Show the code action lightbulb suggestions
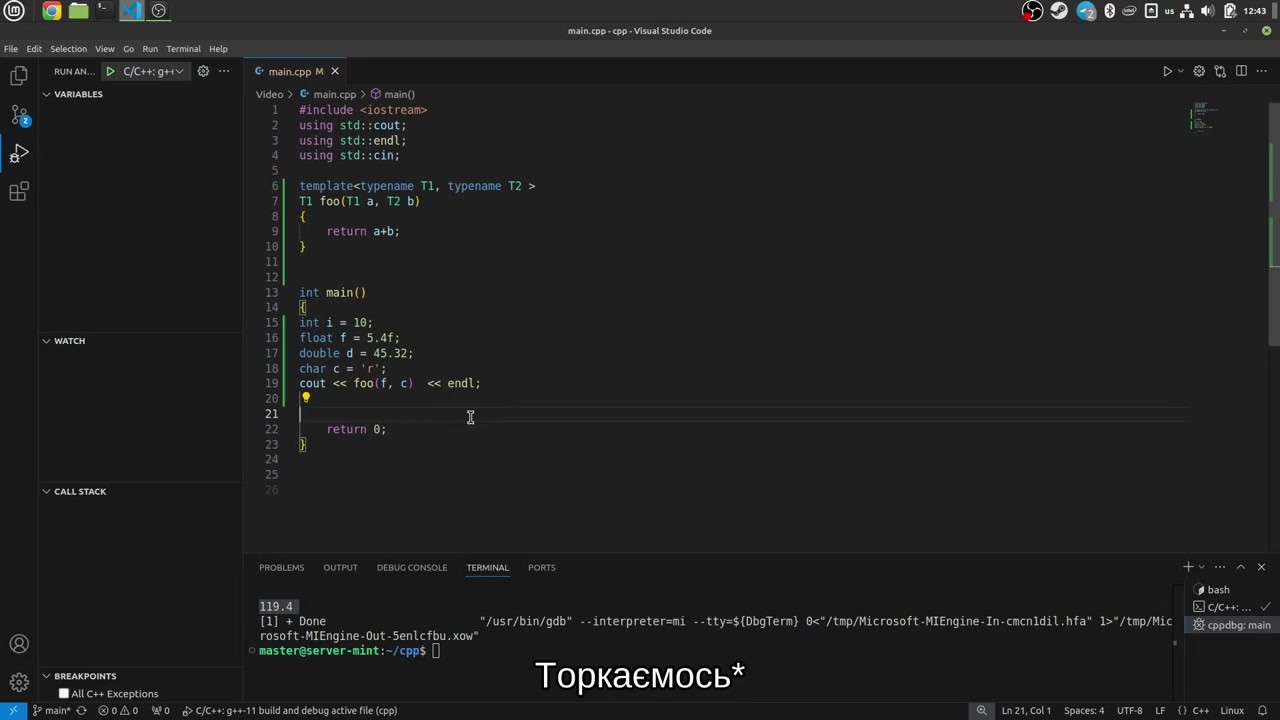Image resolution: width=1280 pixels, height=720 pixels. click(306, 398)
